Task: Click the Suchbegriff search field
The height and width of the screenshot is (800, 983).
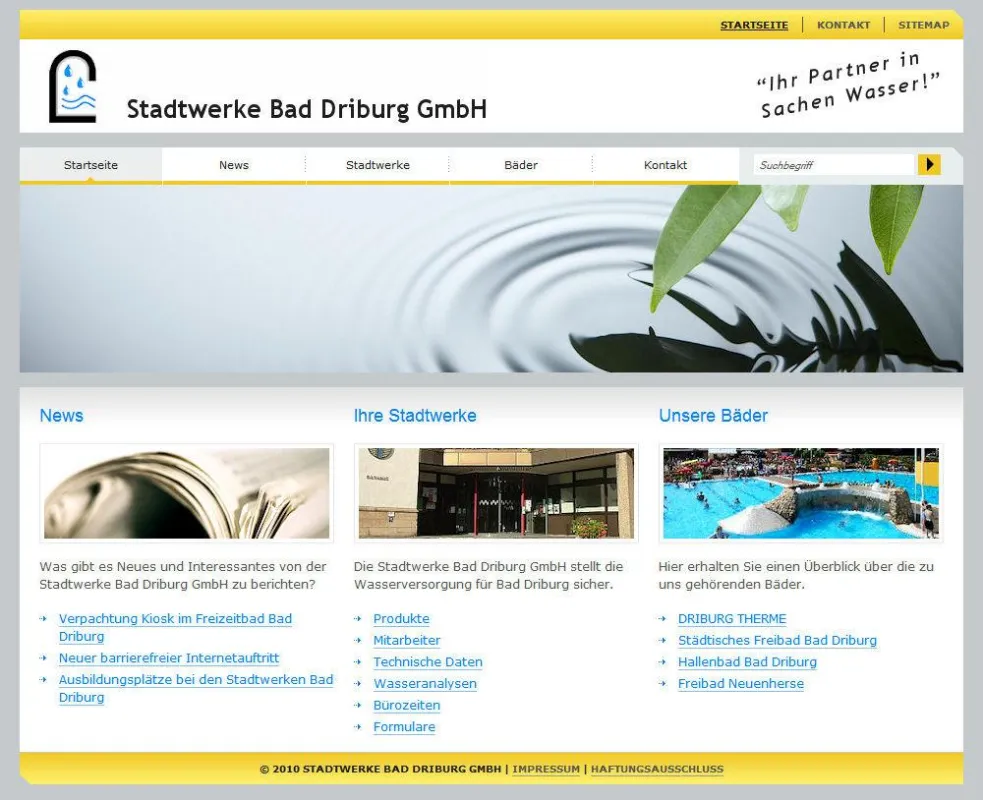Action: pos(834,165)
